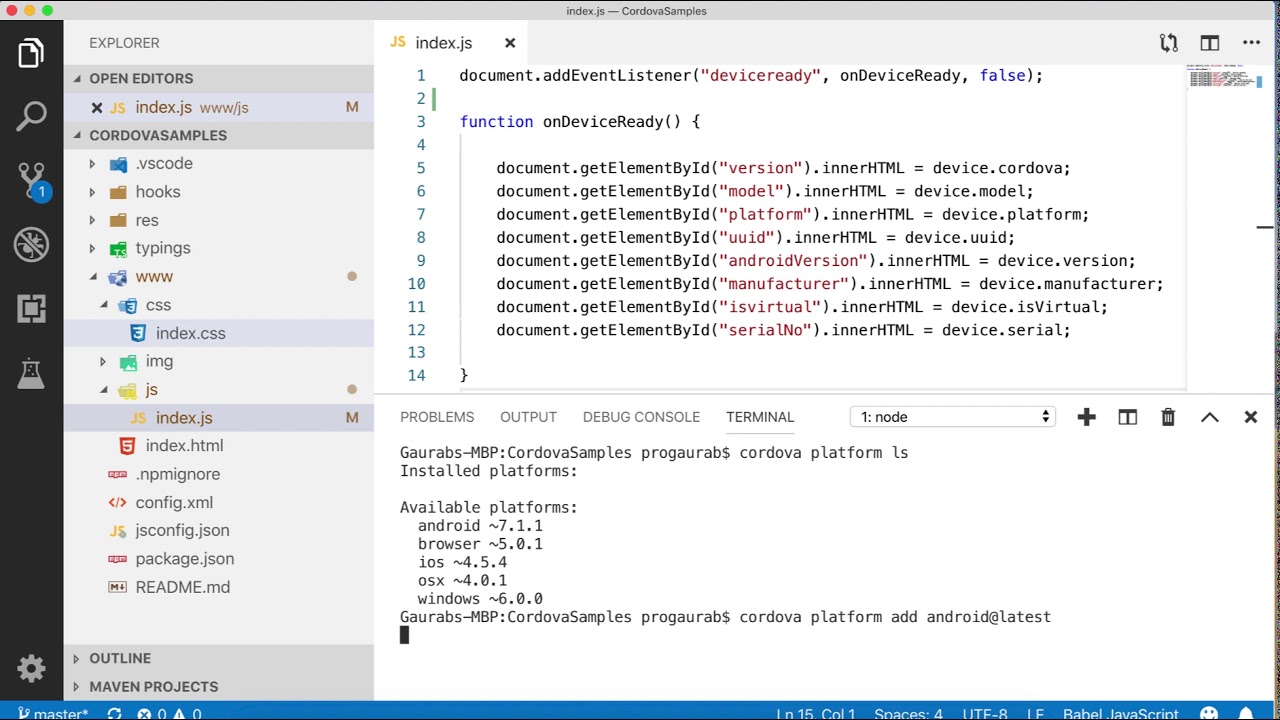
Task: Switch to the PROBLEMS tab
Action: (437, 417)
